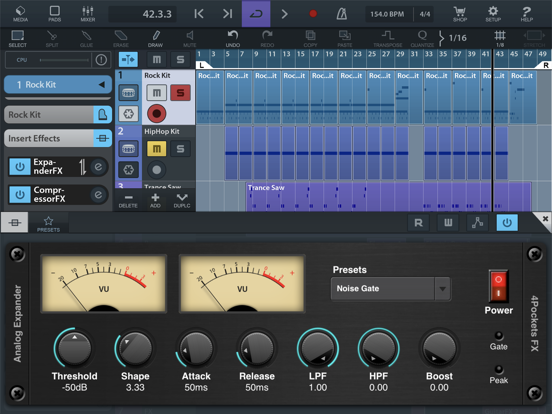Toggle ExpanderFX power on/off
This screenshot has height=414, width=552.
[20, 167]
